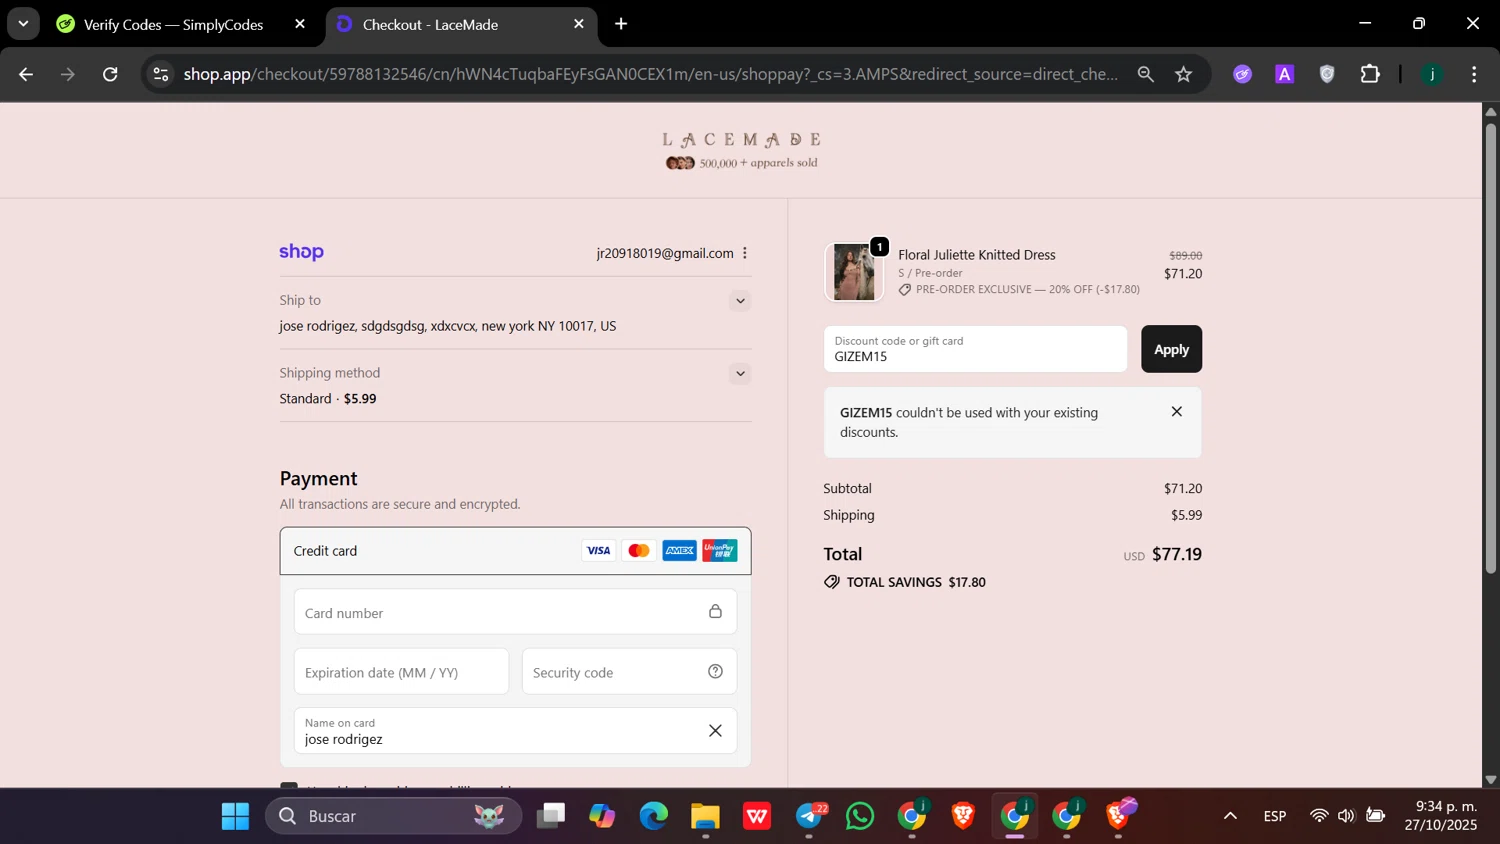
Task: Bookmark this page with the star icon
Action: pos(1184,74)
